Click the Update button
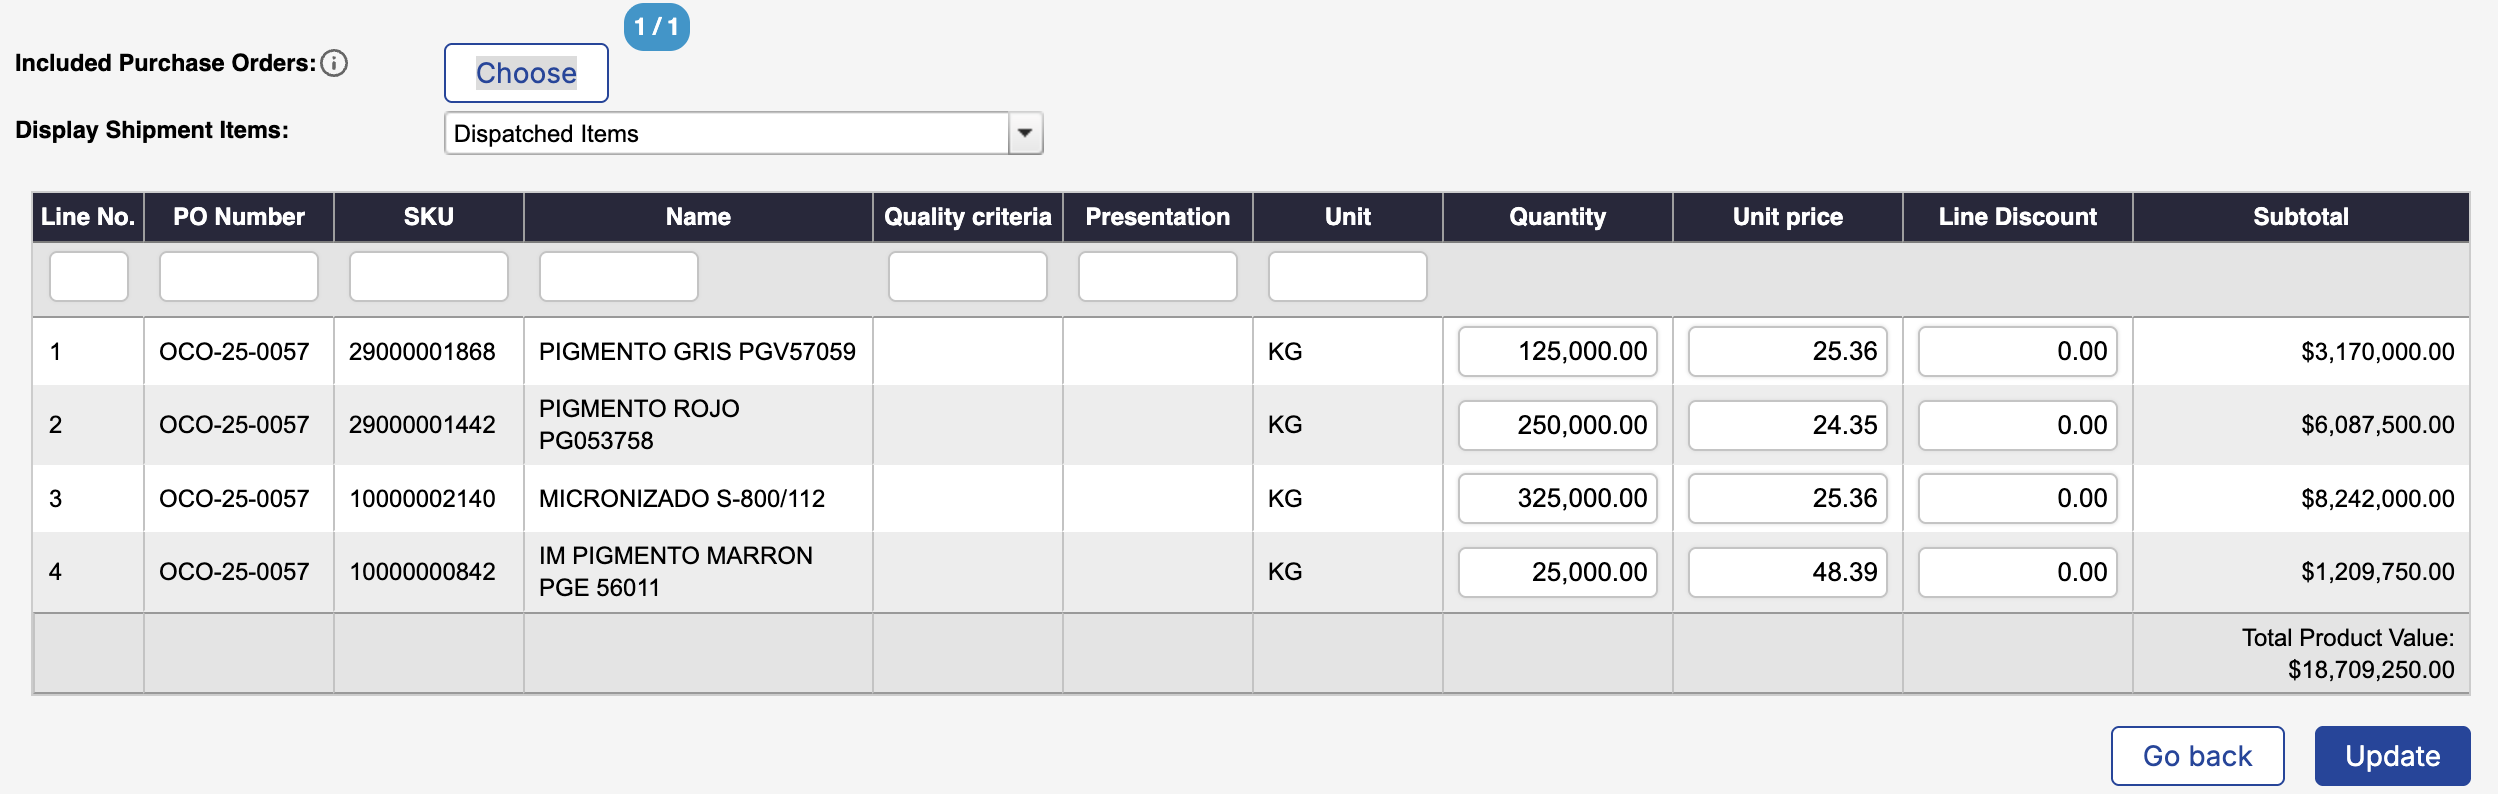This screenshot has height=794, width=2498. pyautogui.click(x=2391, y=756)
